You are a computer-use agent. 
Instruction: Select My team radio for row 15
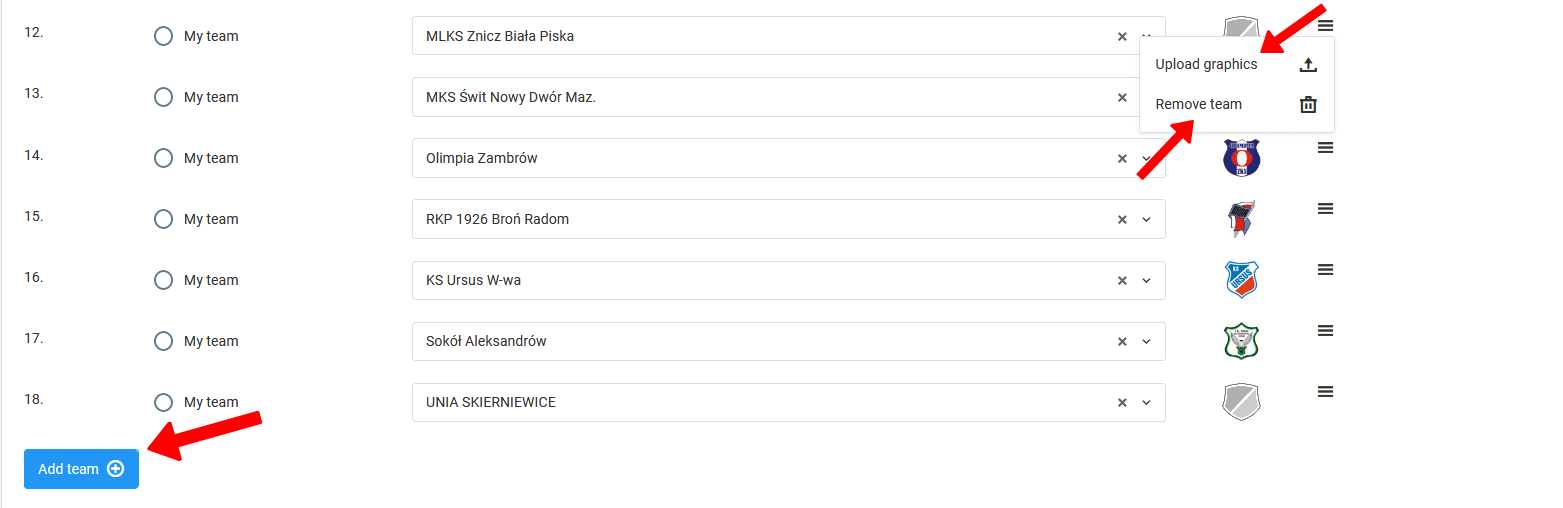pos(164,220)
